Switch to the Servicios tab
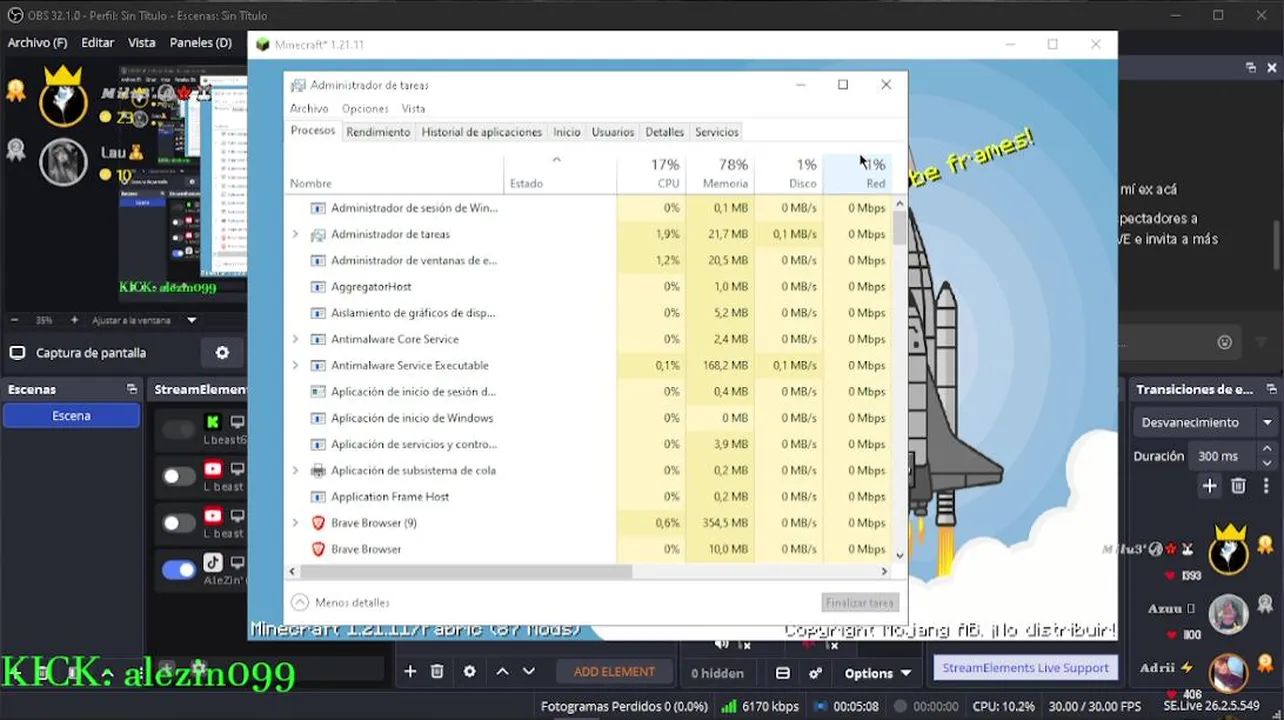 [717, 132]
